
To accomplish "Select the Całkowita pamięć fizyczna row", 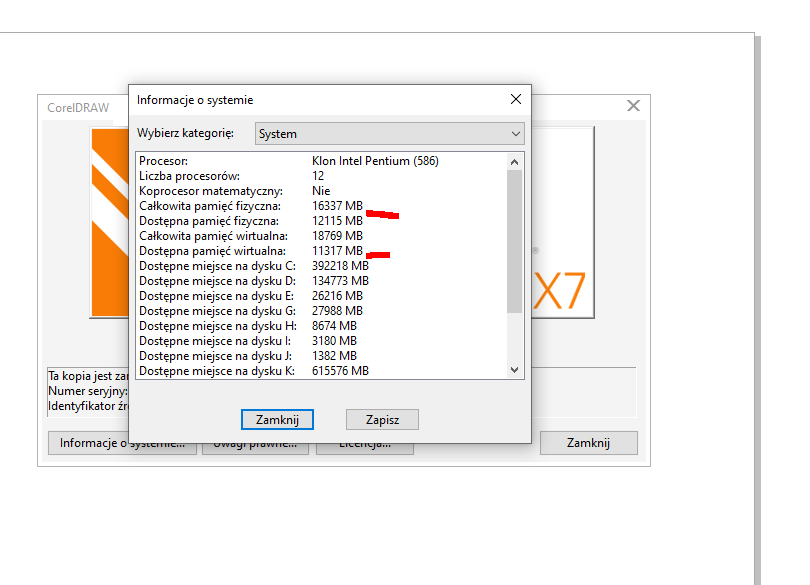I will point(322,206).
